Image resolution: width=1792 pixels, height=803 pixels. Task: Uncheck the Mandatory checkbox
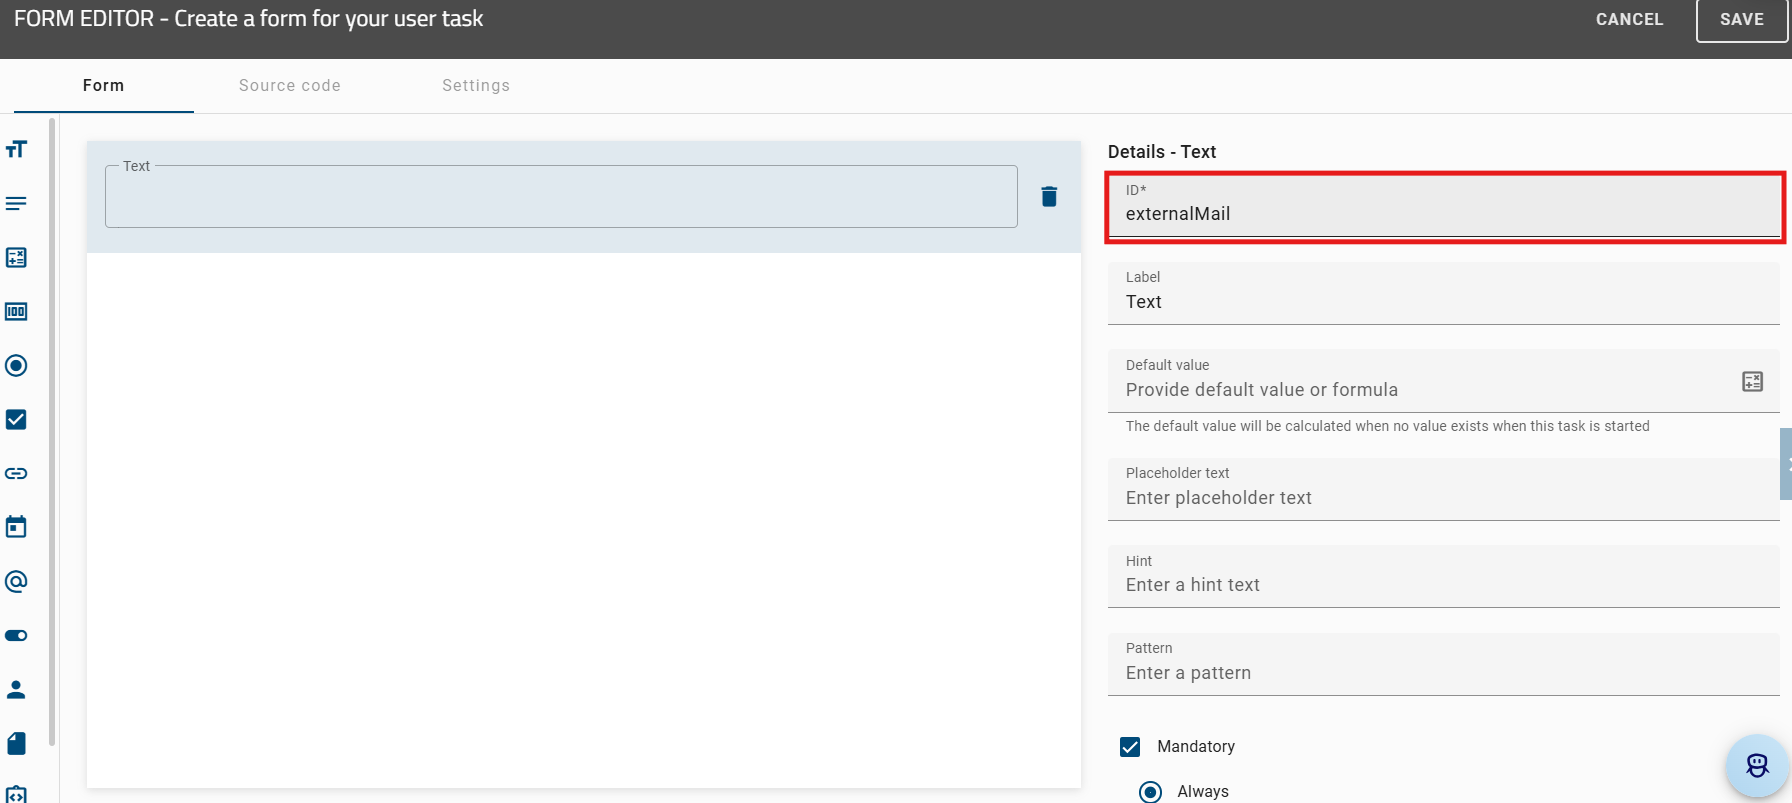pyautogui.click(x=1130, y=747)
